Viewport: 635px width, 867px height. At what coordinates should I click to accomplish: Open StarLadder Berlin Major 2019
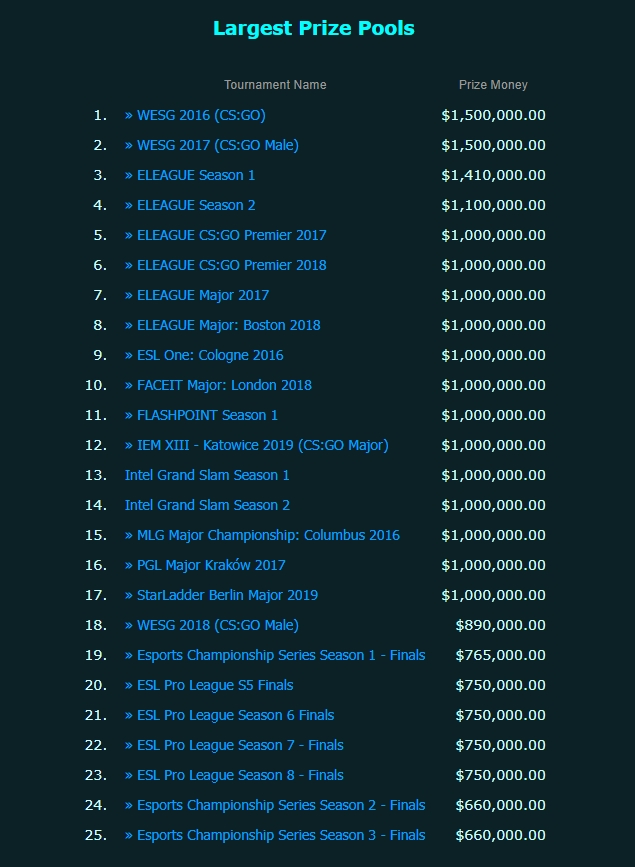point(221,595)
